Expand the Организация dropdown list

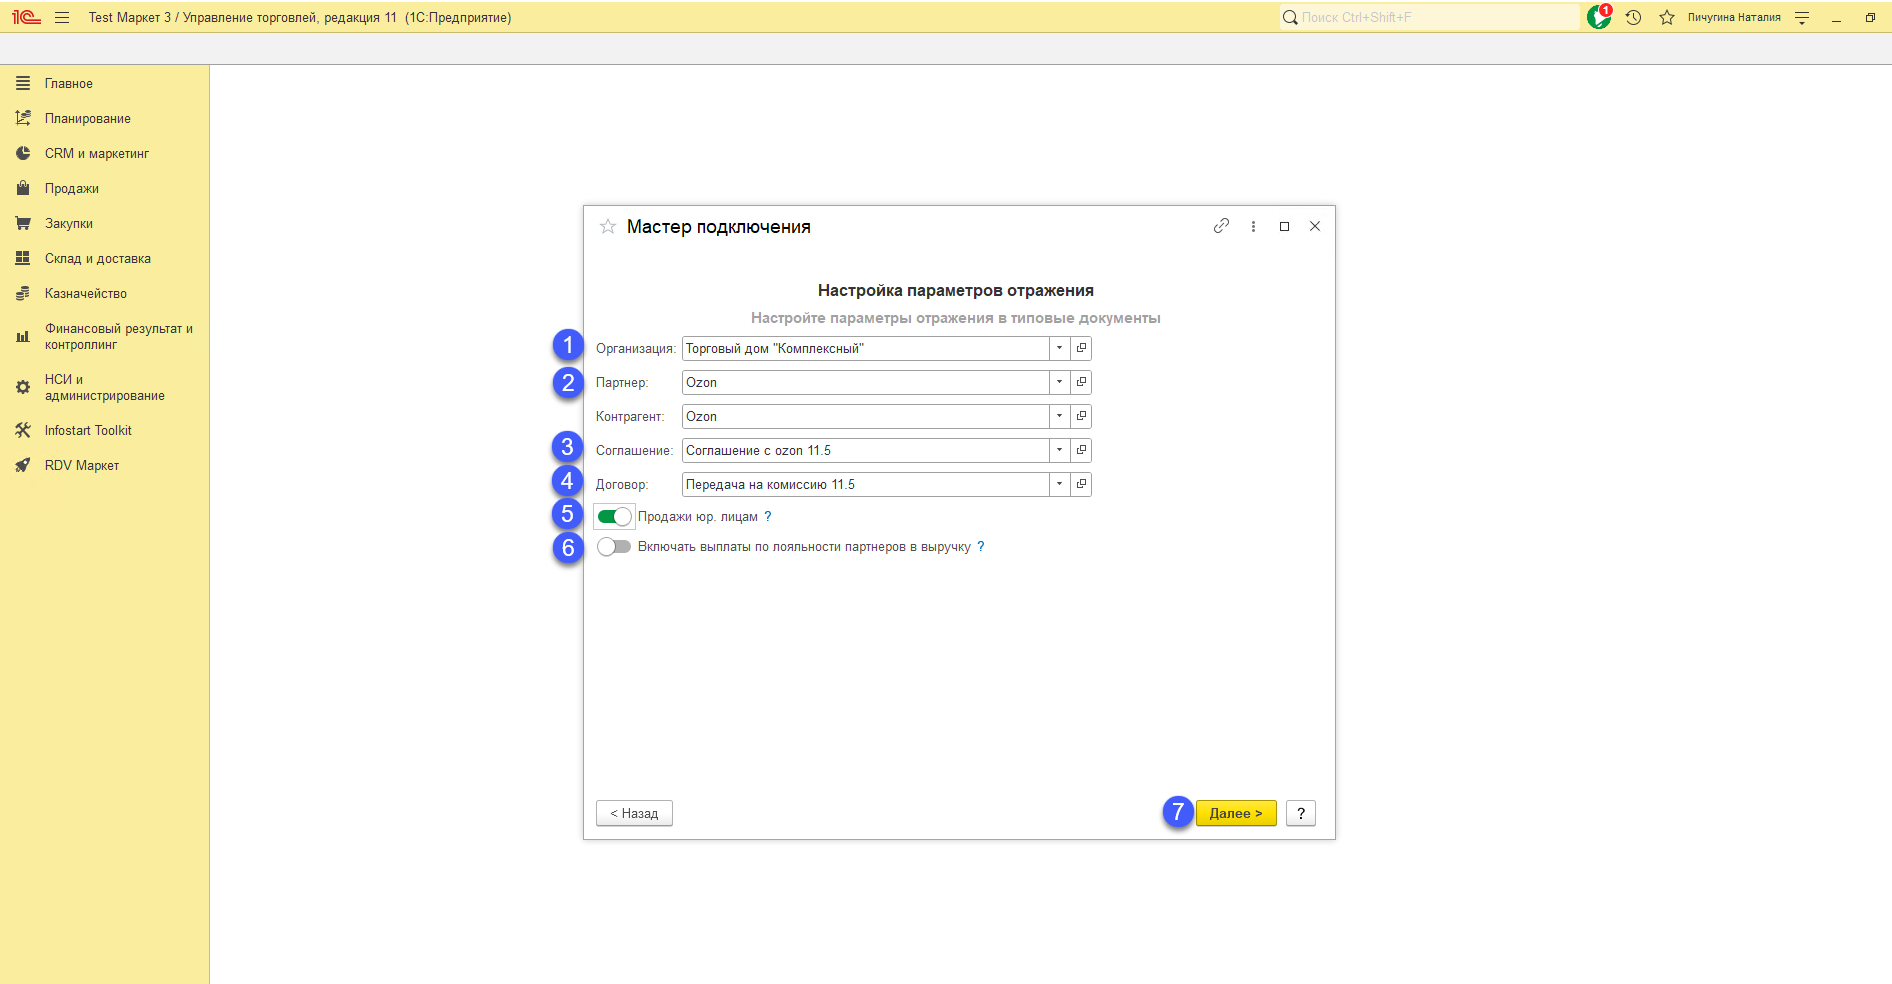1059,348
